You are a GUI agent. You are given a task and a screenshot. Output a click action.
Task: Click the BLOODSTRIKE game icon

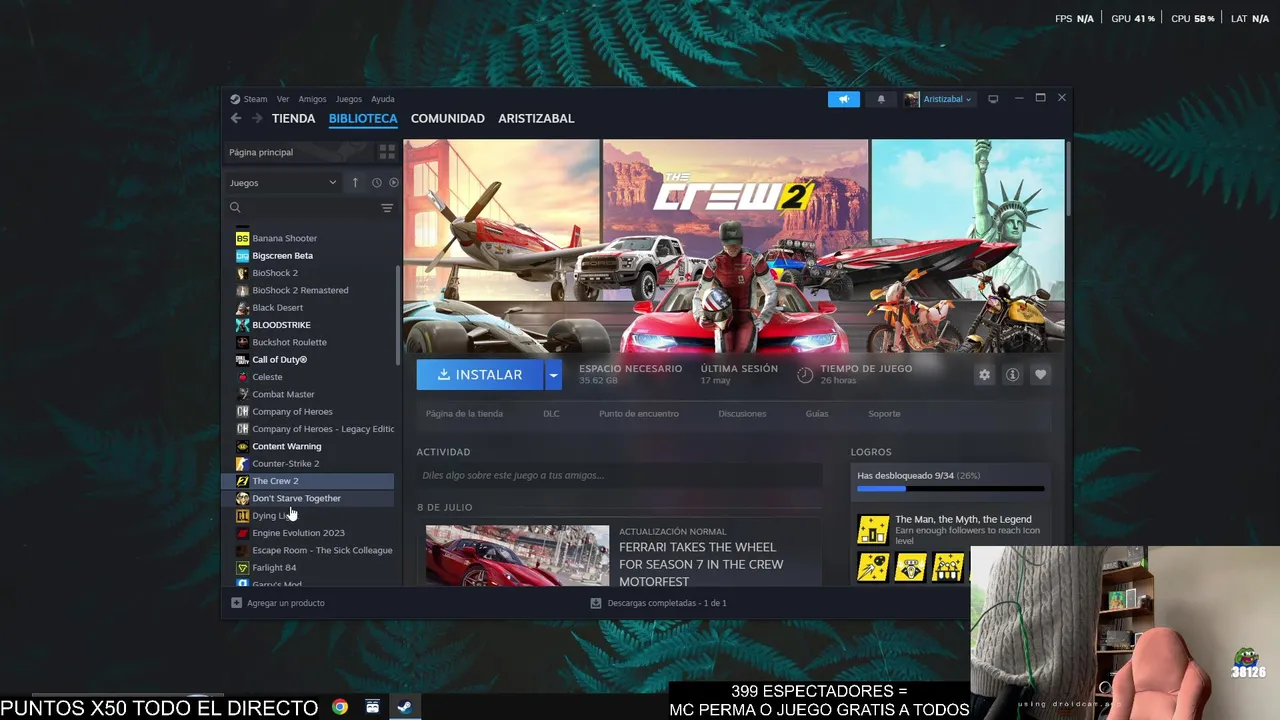[242, 325]
